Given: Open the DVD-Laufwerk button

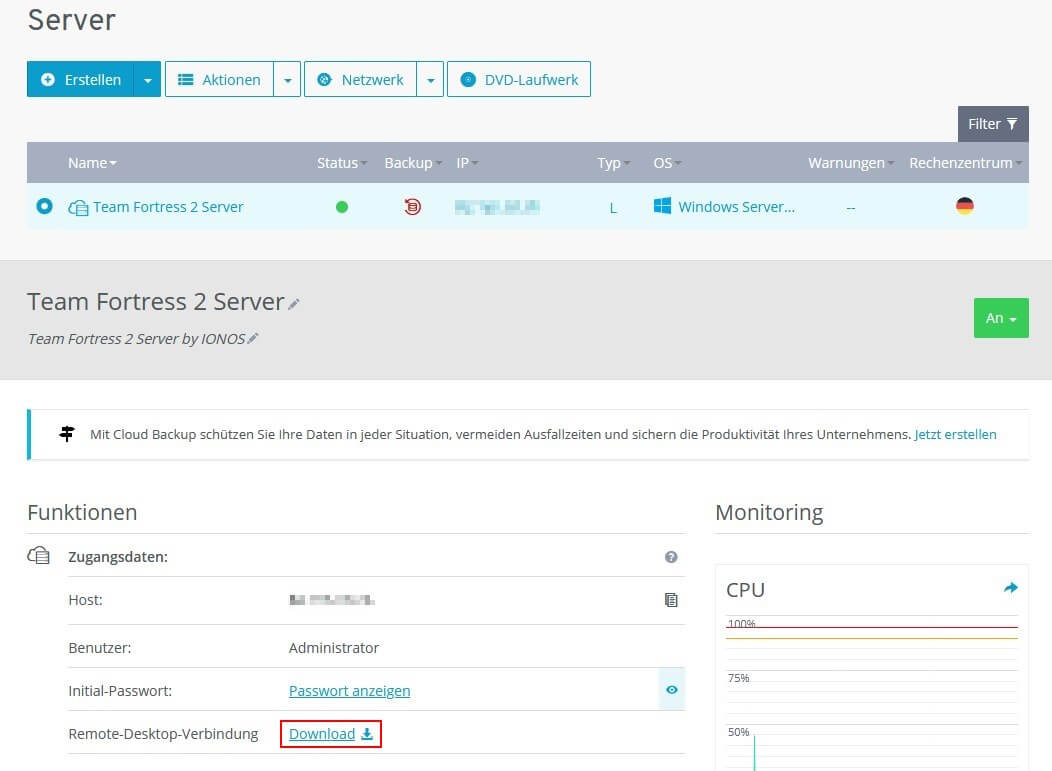Looking at the screenshot, I should click(x=519, y=79).
